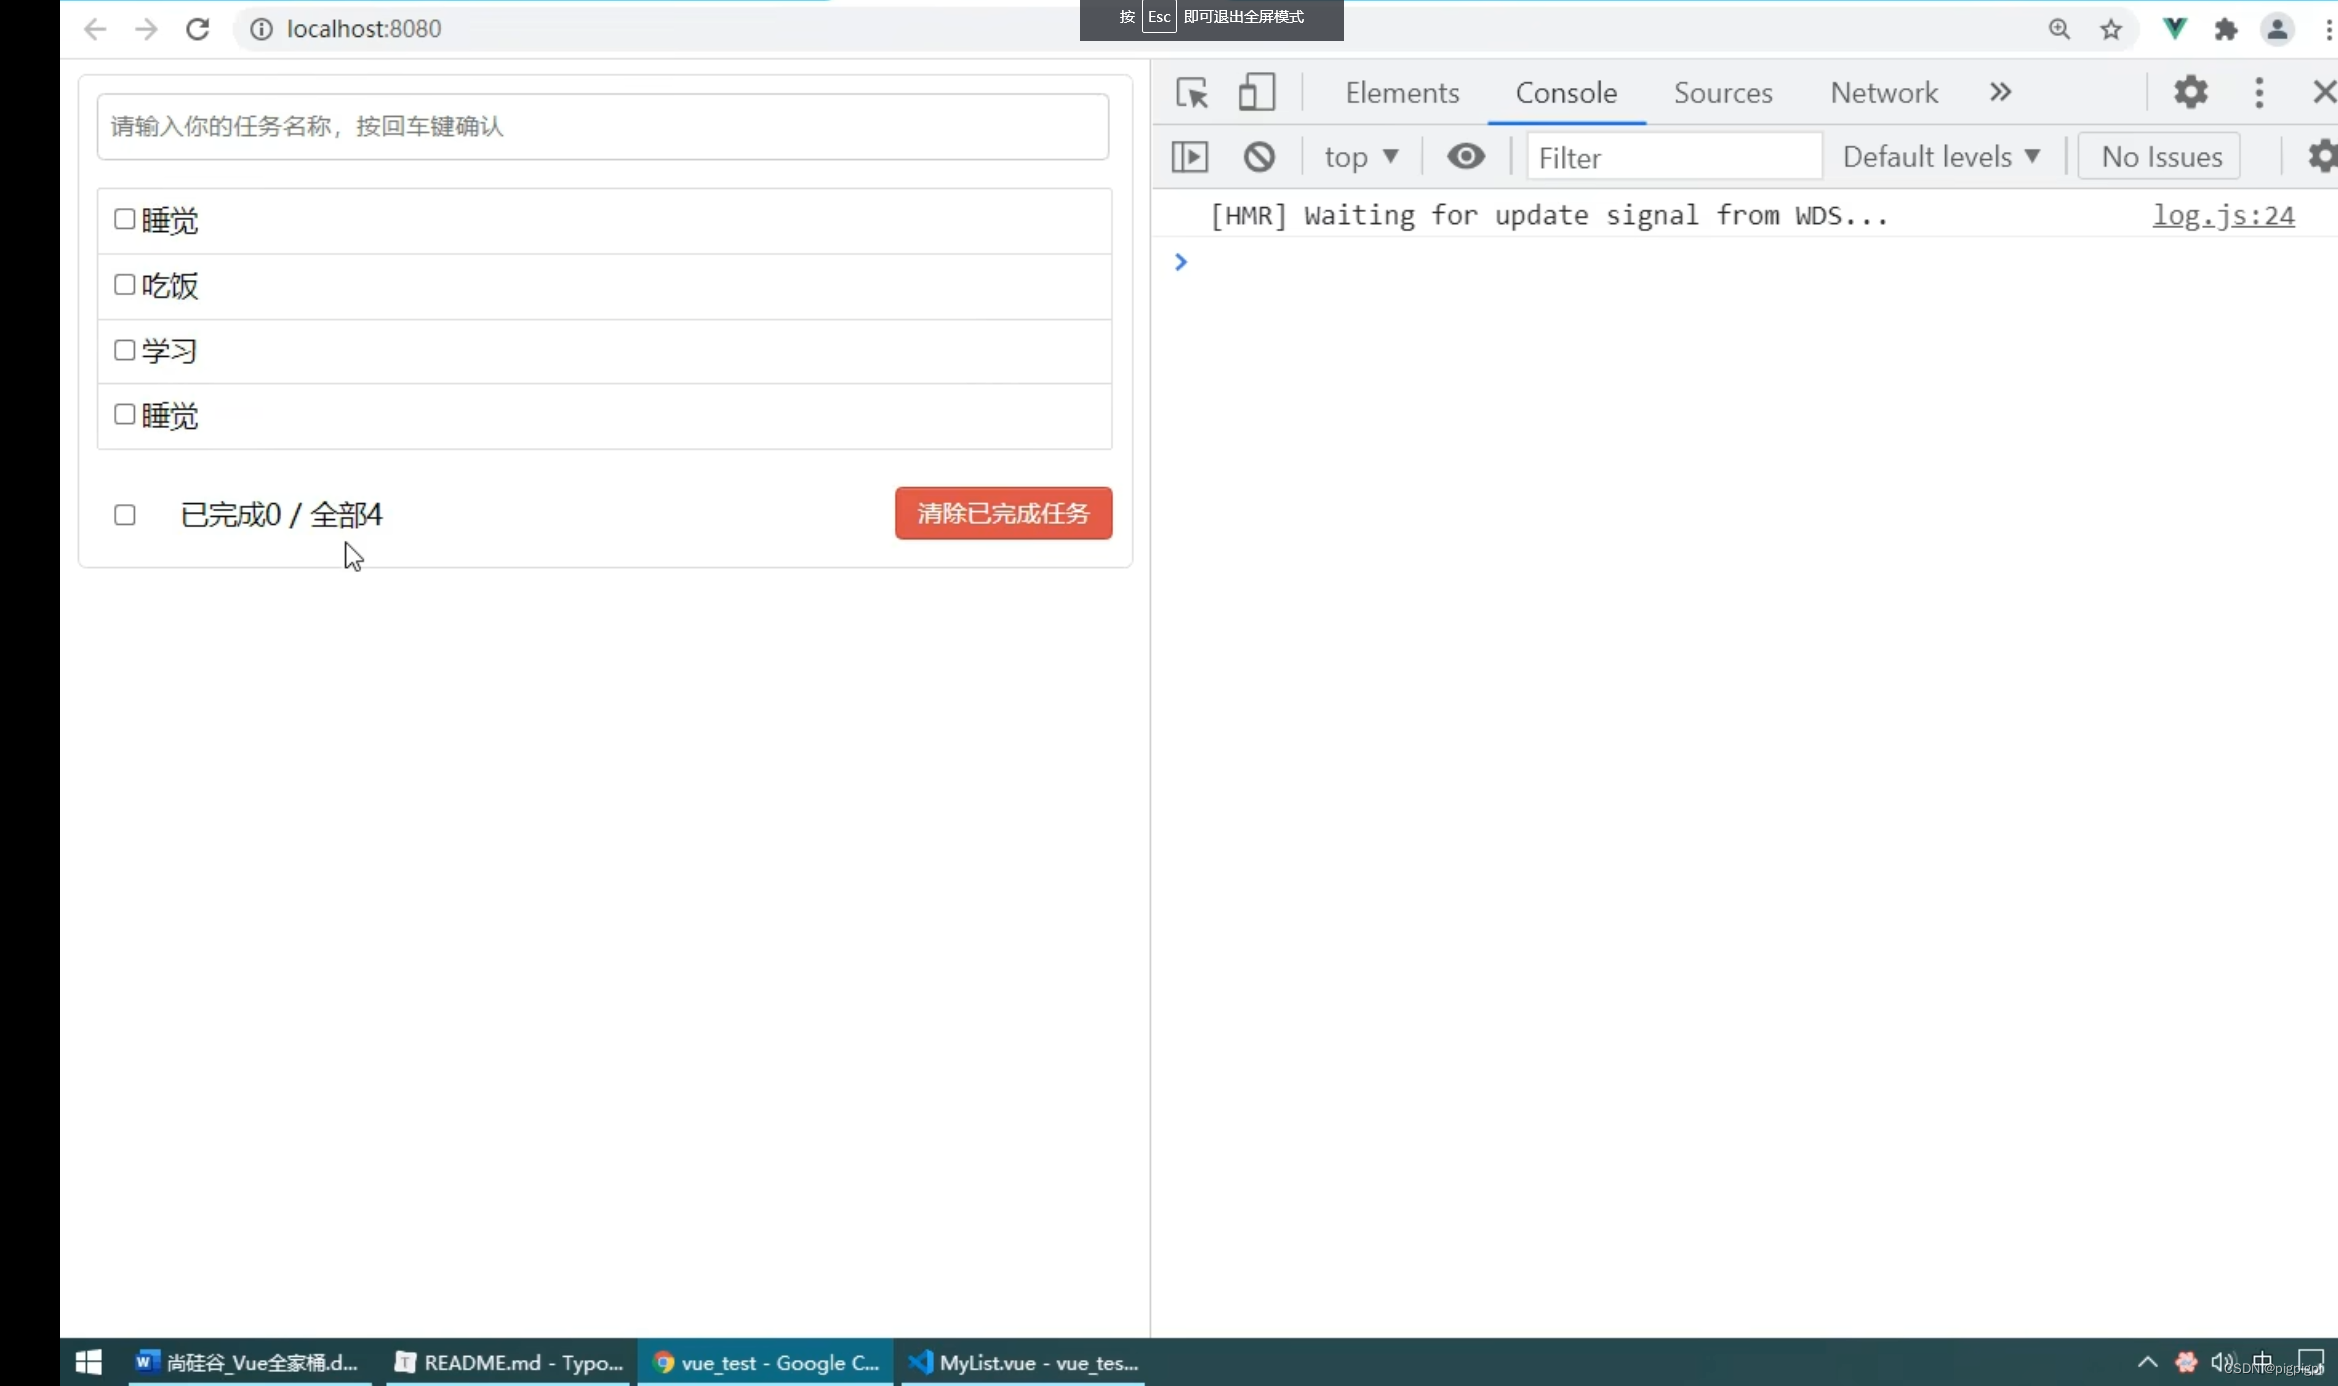Image resolution: width=2338 pixels, height=1386 pixels.
Task: Focus the console Filter field
Action: pyautogui.click(x=1675, y=157)
